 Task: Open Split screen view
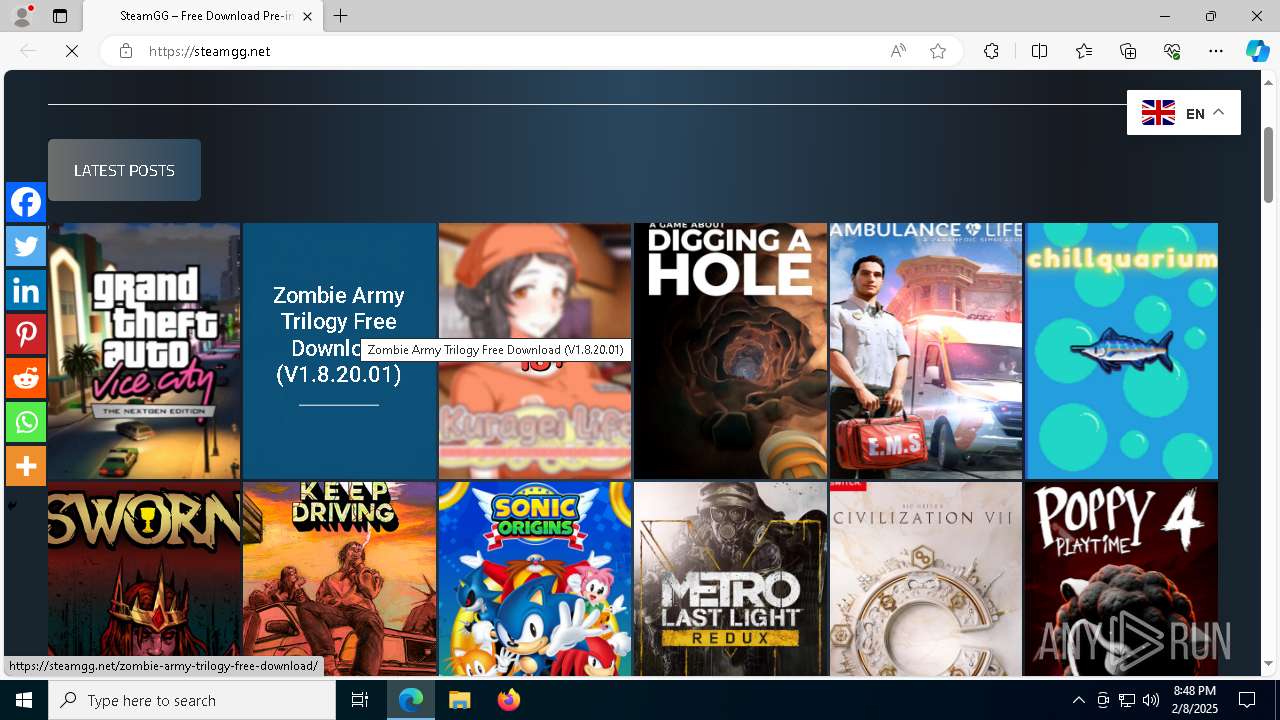[x=1039, y=51]
